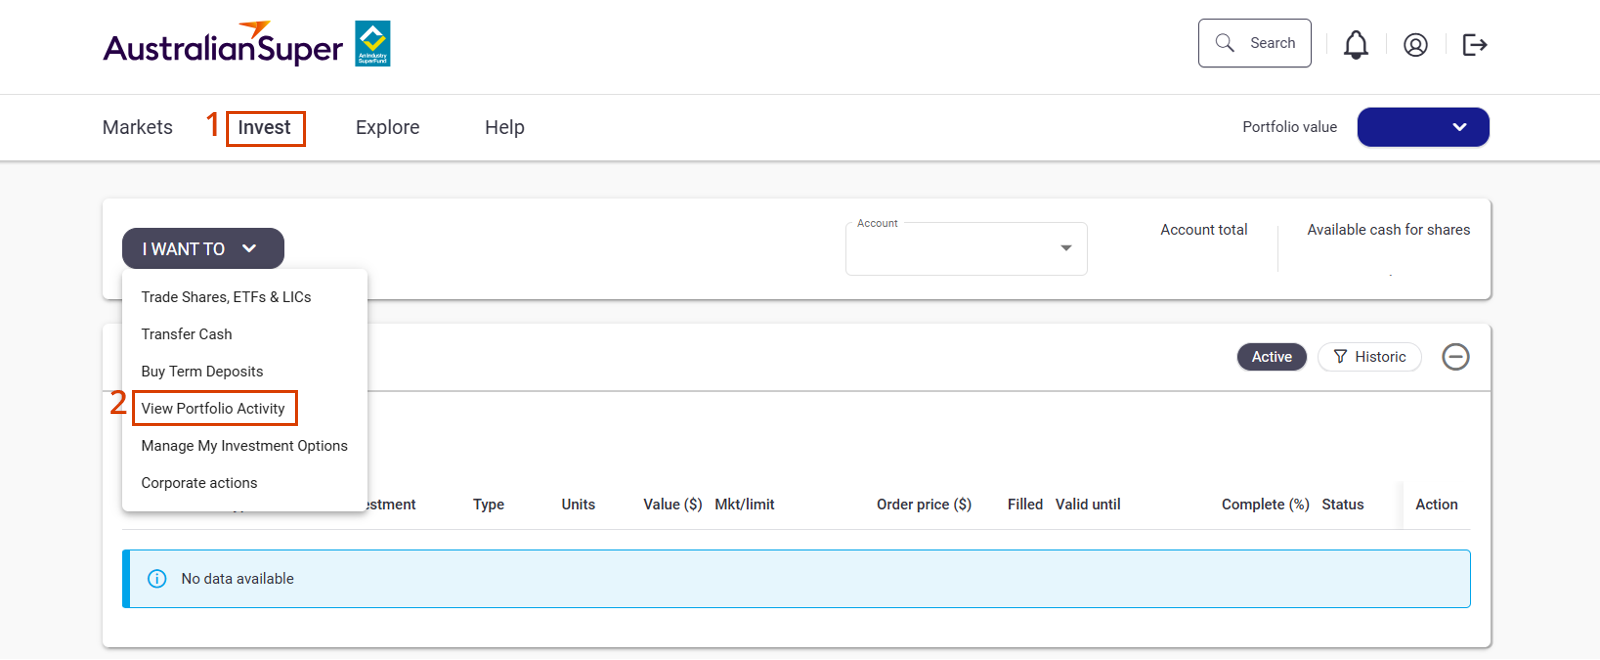Choose Trade Shares, ETFs & LICs
1600x660 pixels.
click(226, 297)
